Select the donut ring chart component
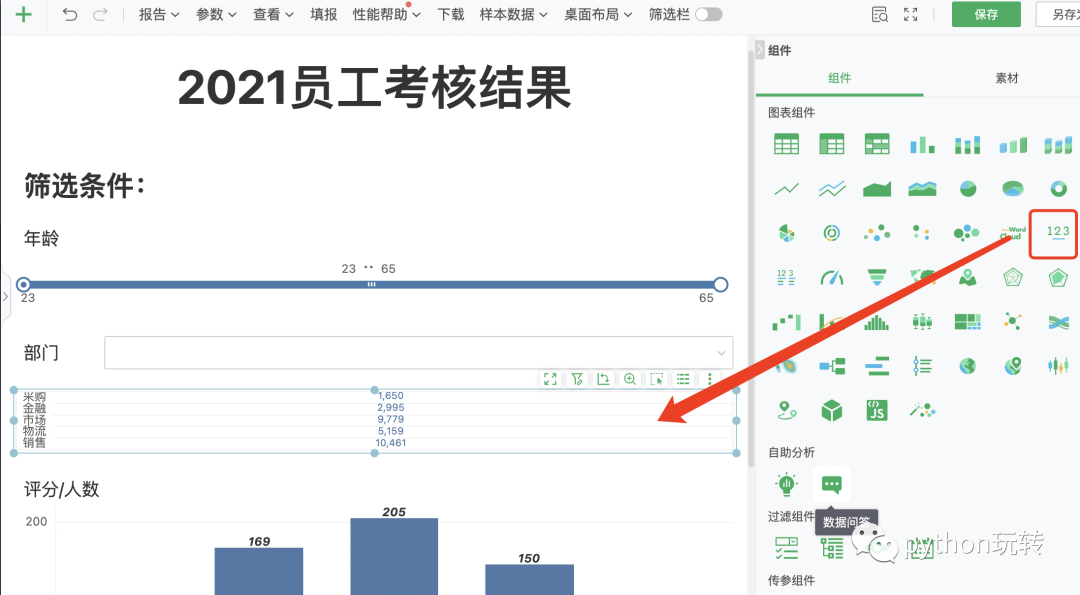Image resolution: width=1080 pixels, height=595 pixels. 1058,189
